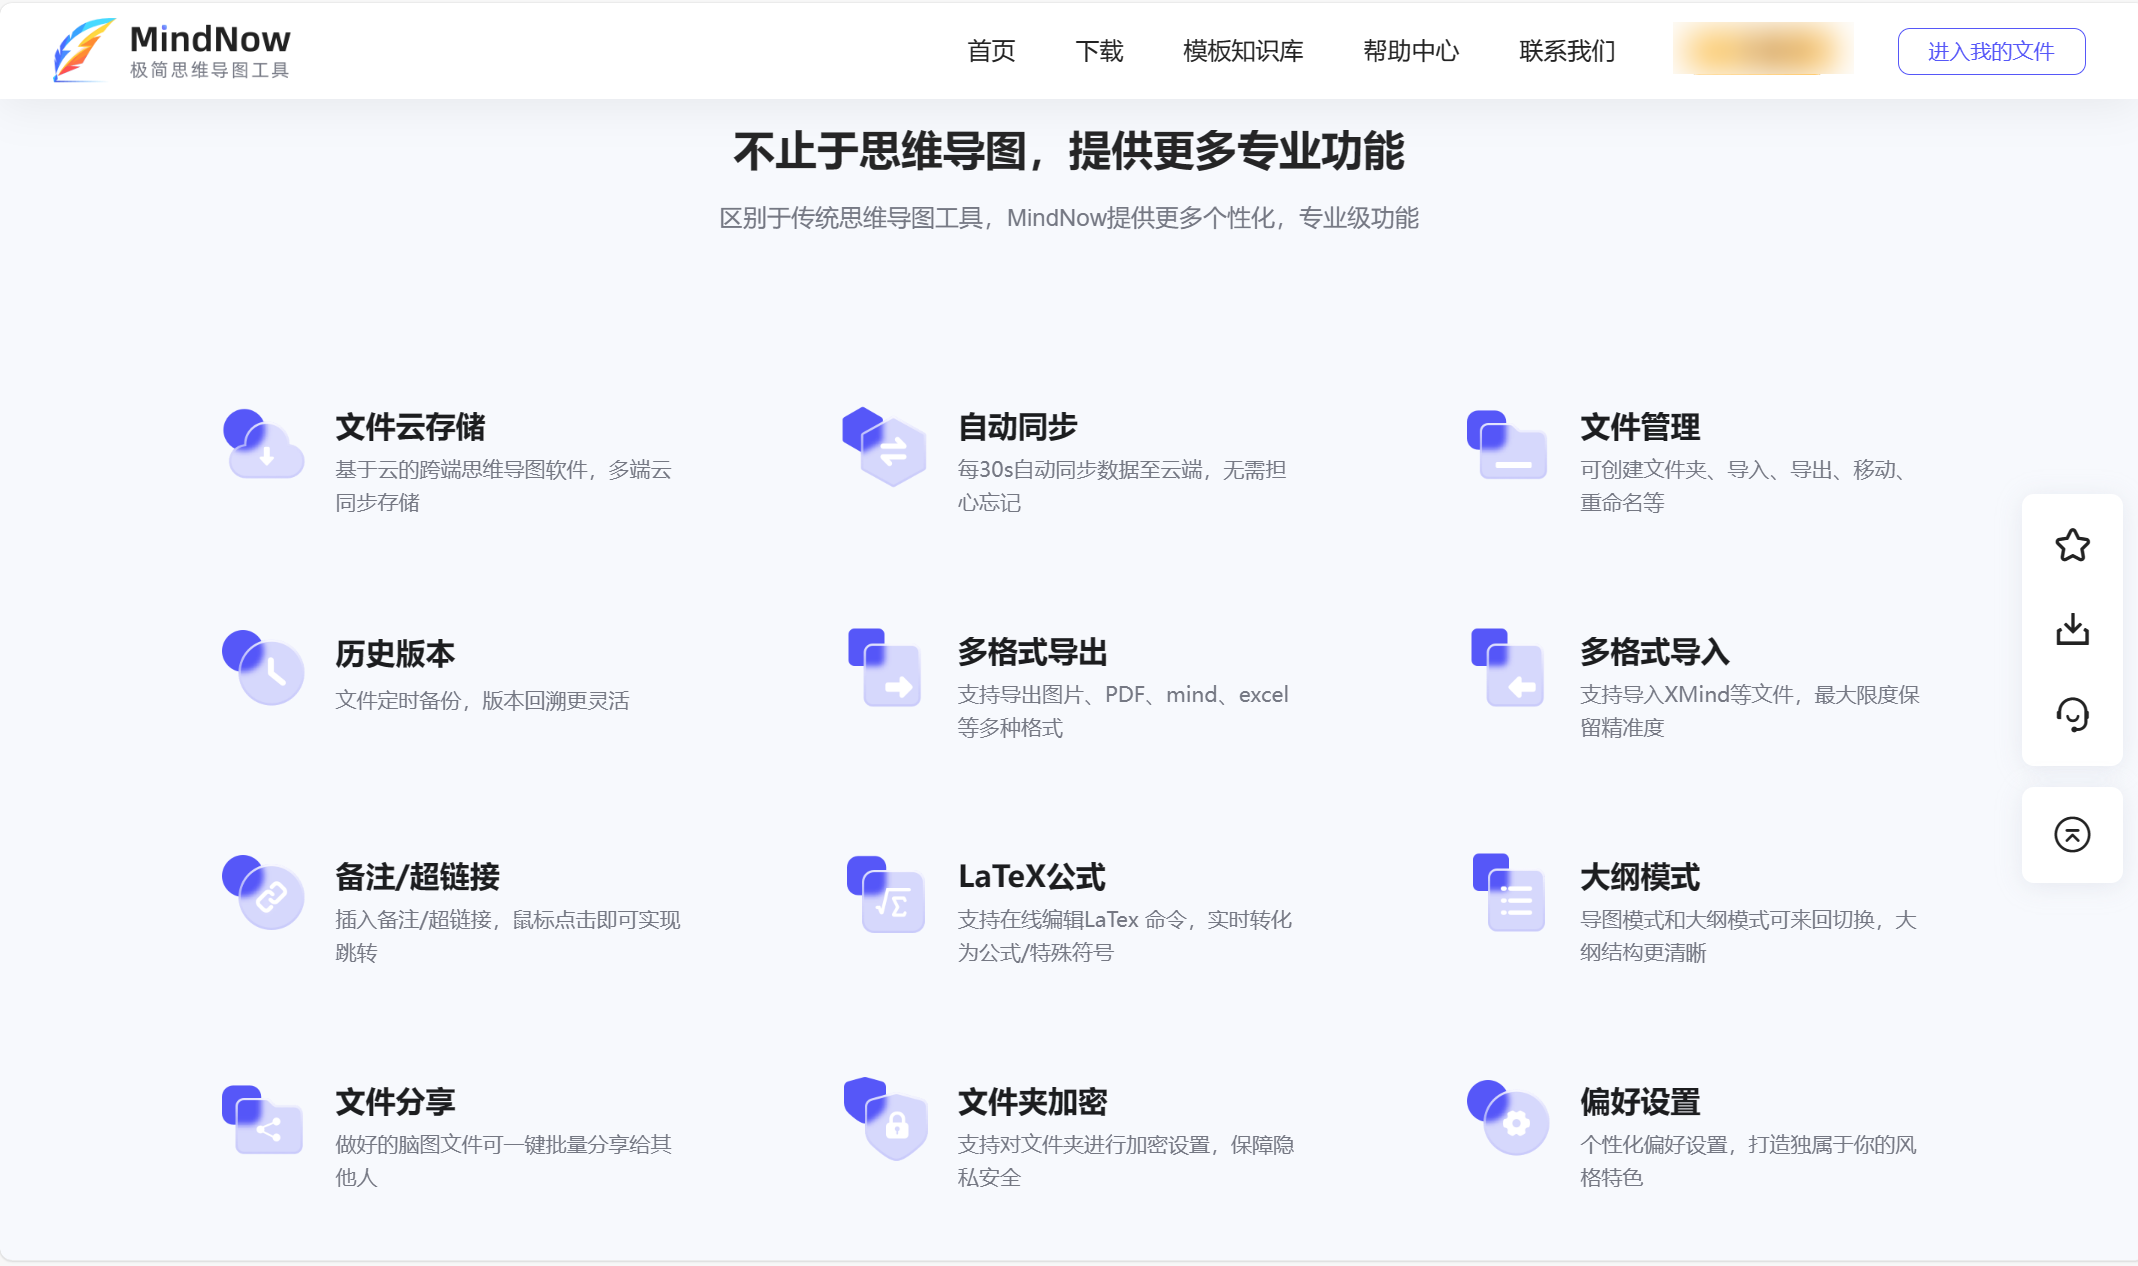This screenshot has width=2138, height=1266.
Task: Click the notes/hyperlink chain icon
Action: click(263, 892)
